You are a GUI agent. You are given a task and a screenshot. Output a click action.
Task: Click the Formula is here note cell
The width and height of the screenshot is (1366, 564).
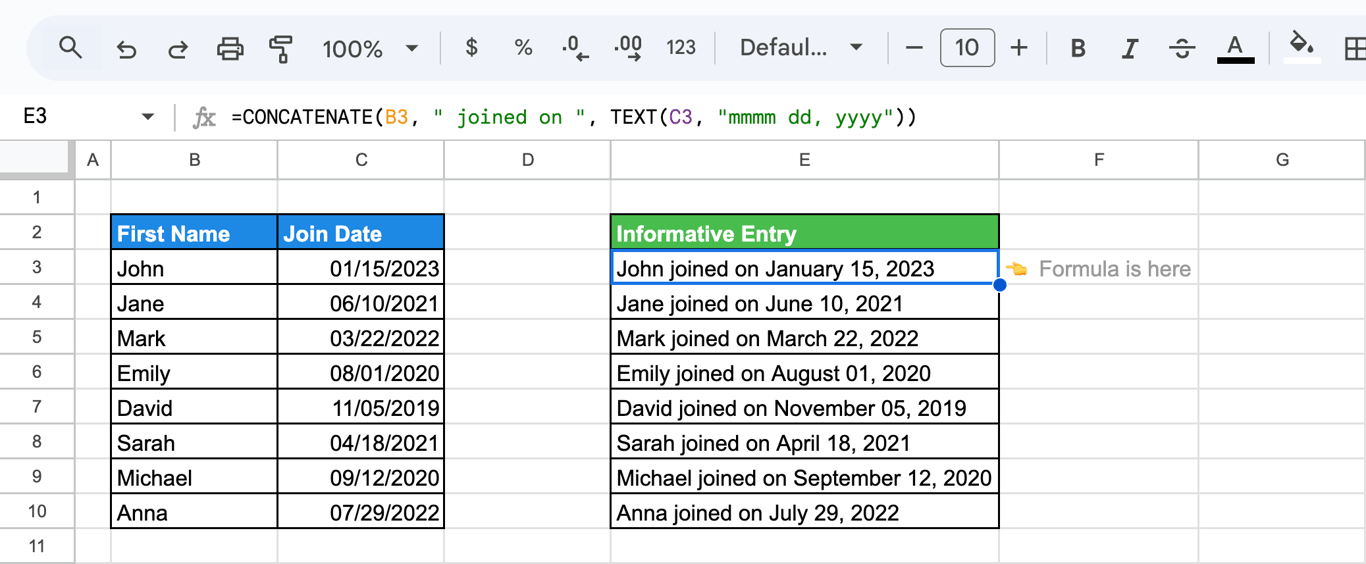(1099, 268)
